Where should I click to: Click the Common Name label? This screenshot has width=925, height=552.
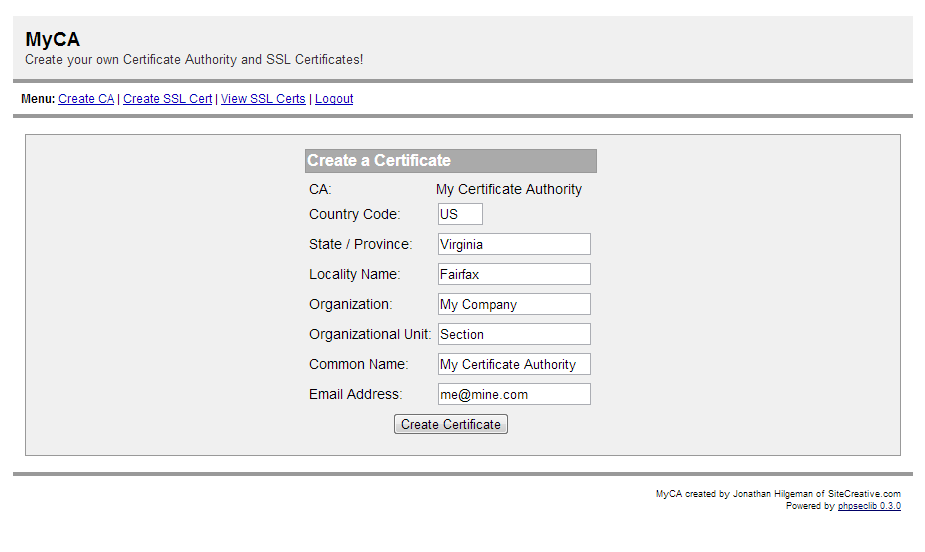coord(358,364)
